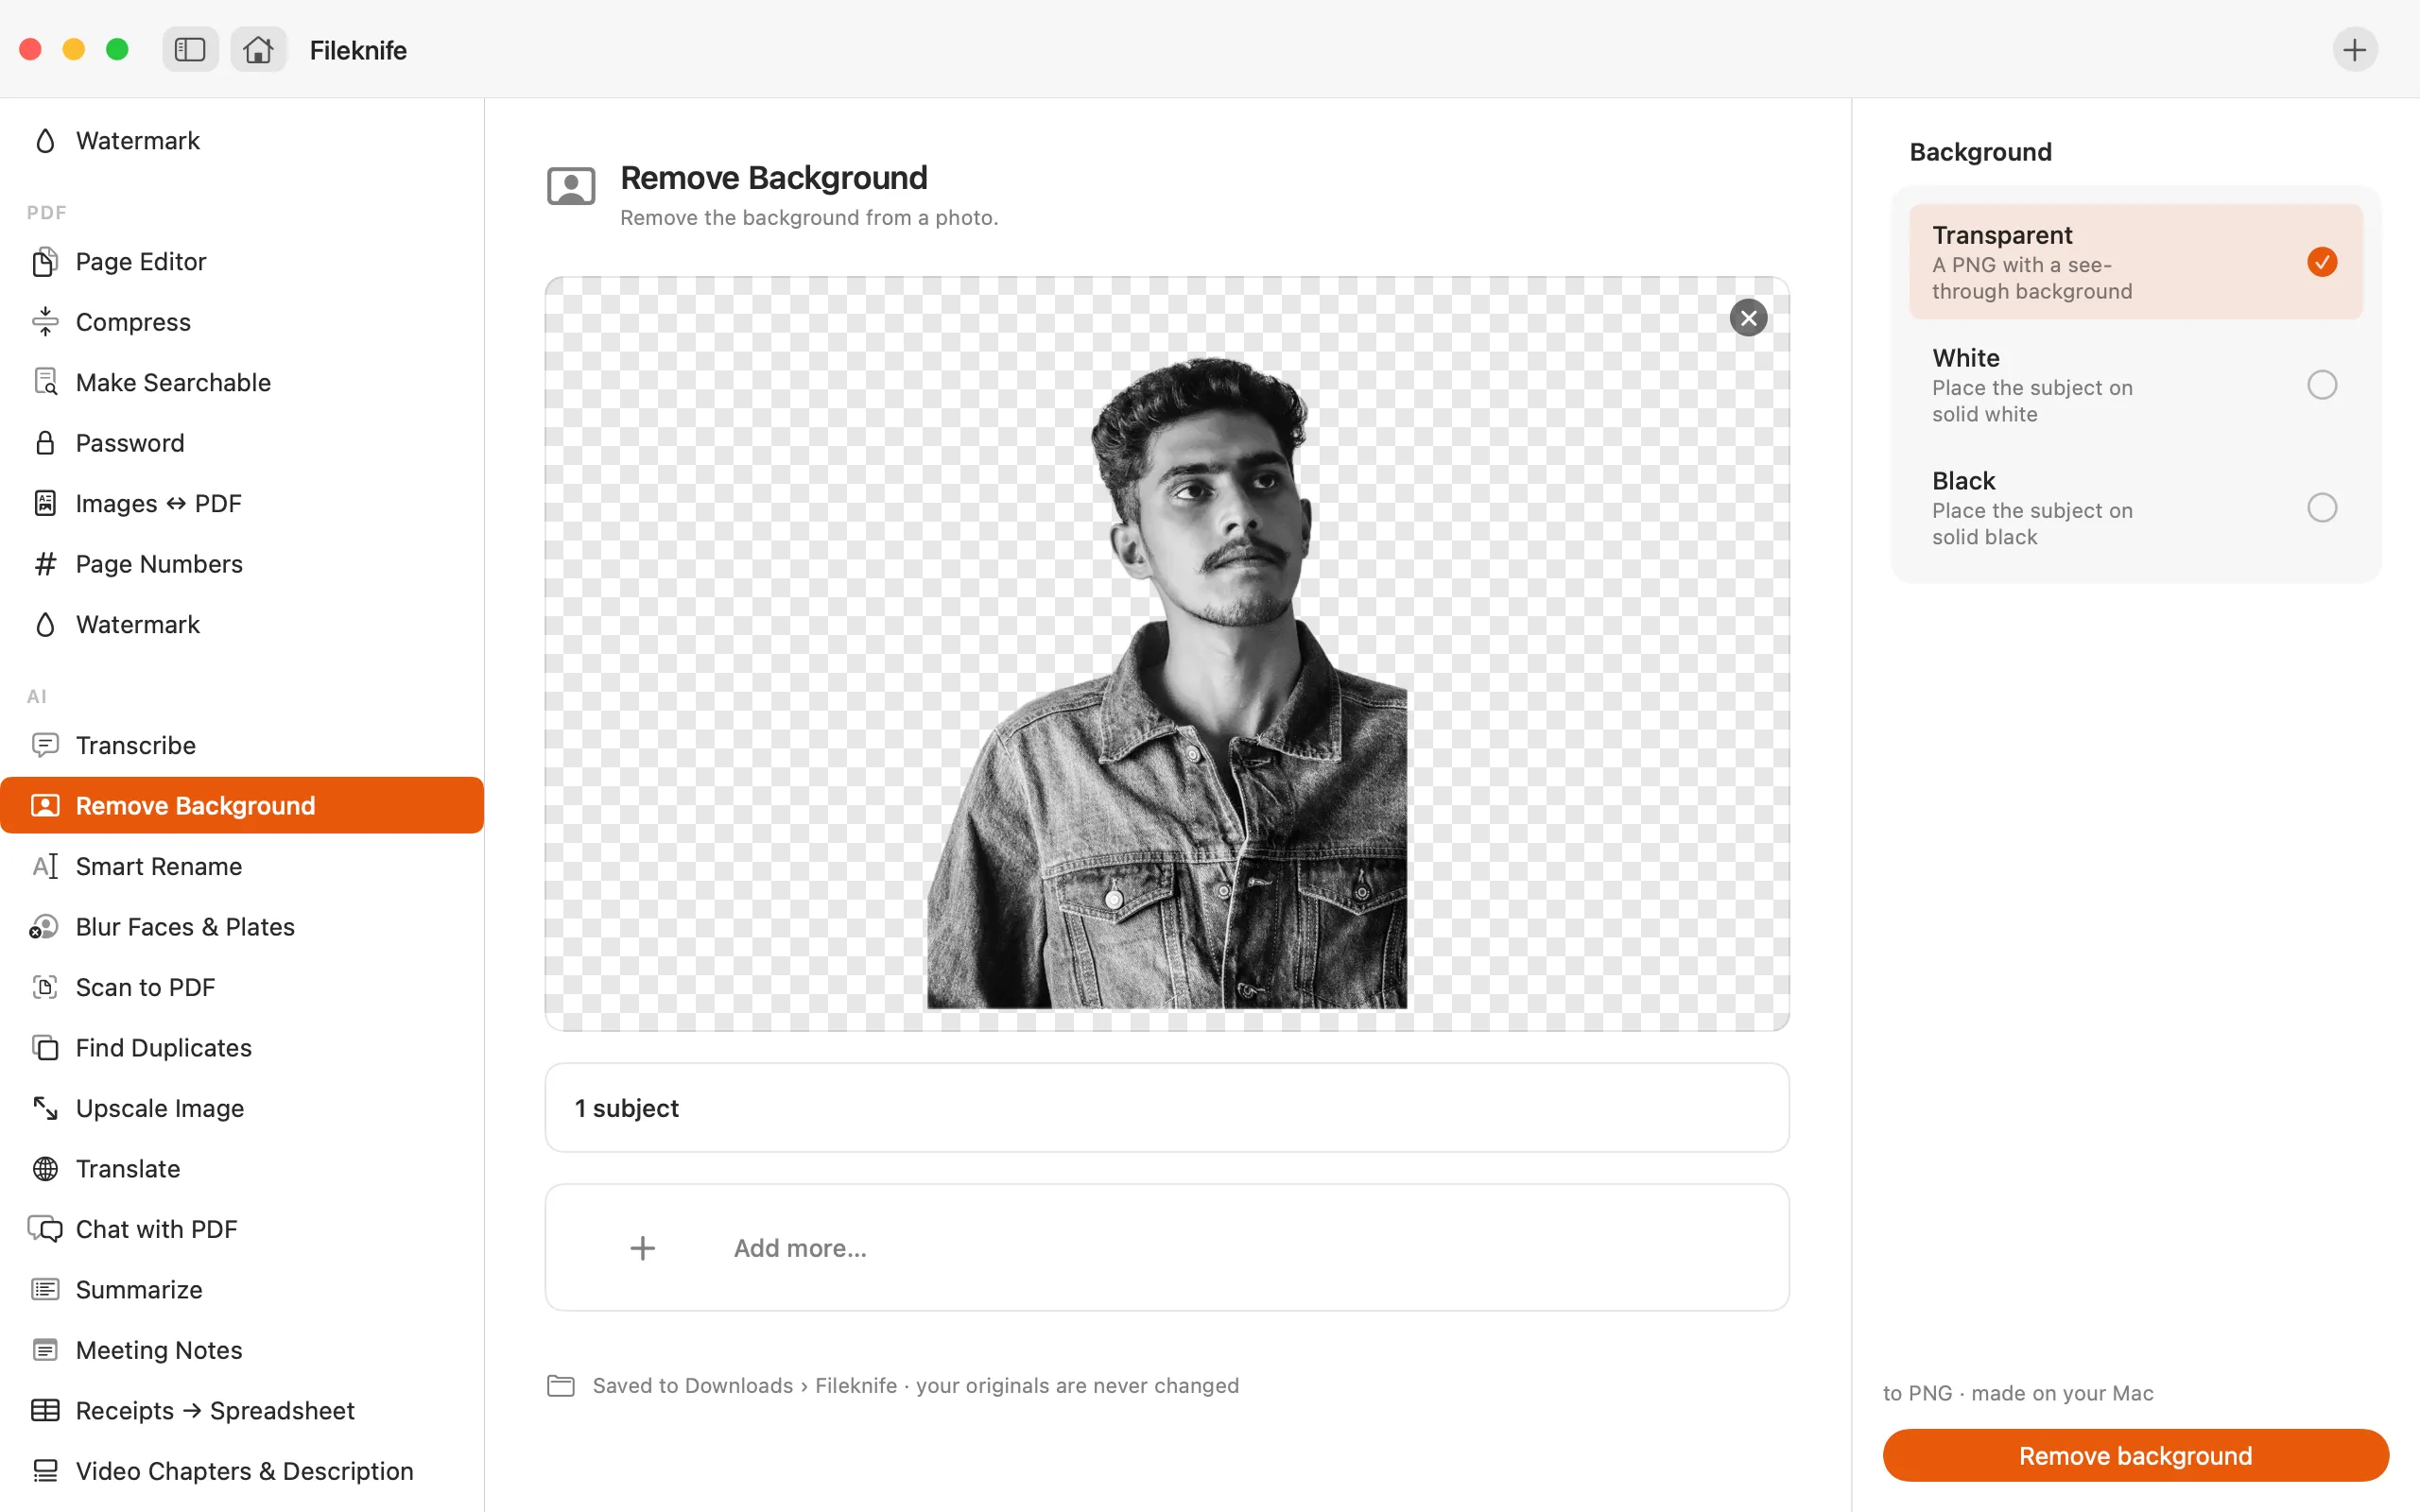Open the Make Searchable tool
This screenshot has width=2420, height=1512.
coord(242,382)
